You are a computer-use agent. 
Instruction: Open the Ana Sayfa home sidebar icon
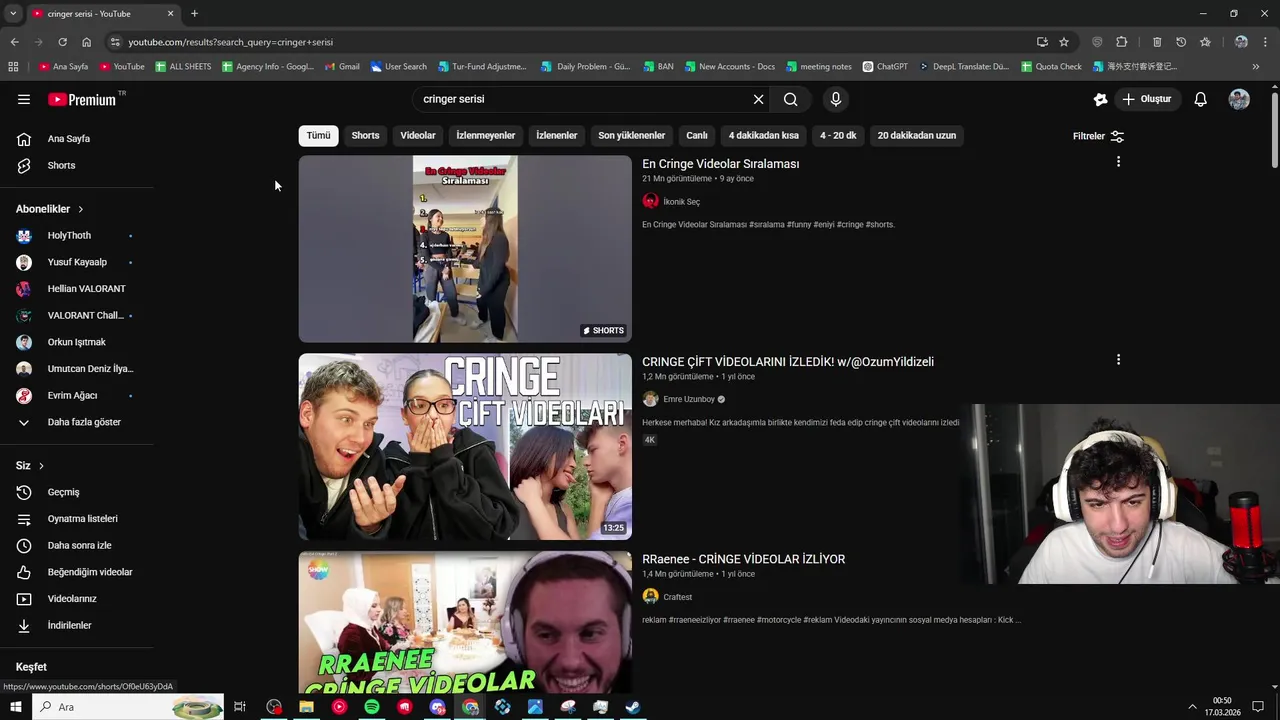(x=24, y=139)
